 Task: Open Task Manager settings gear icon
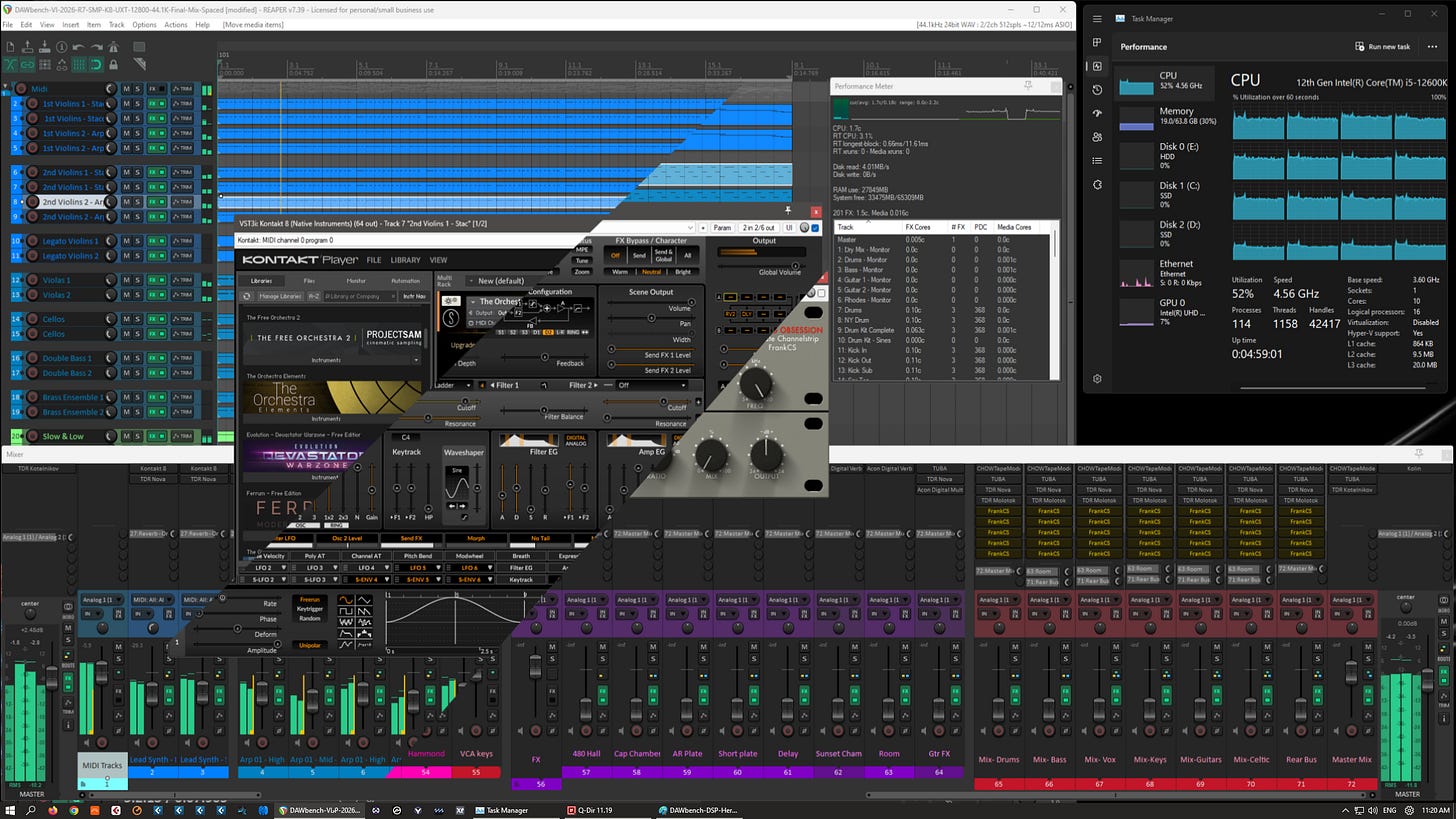click(1097, 379)
